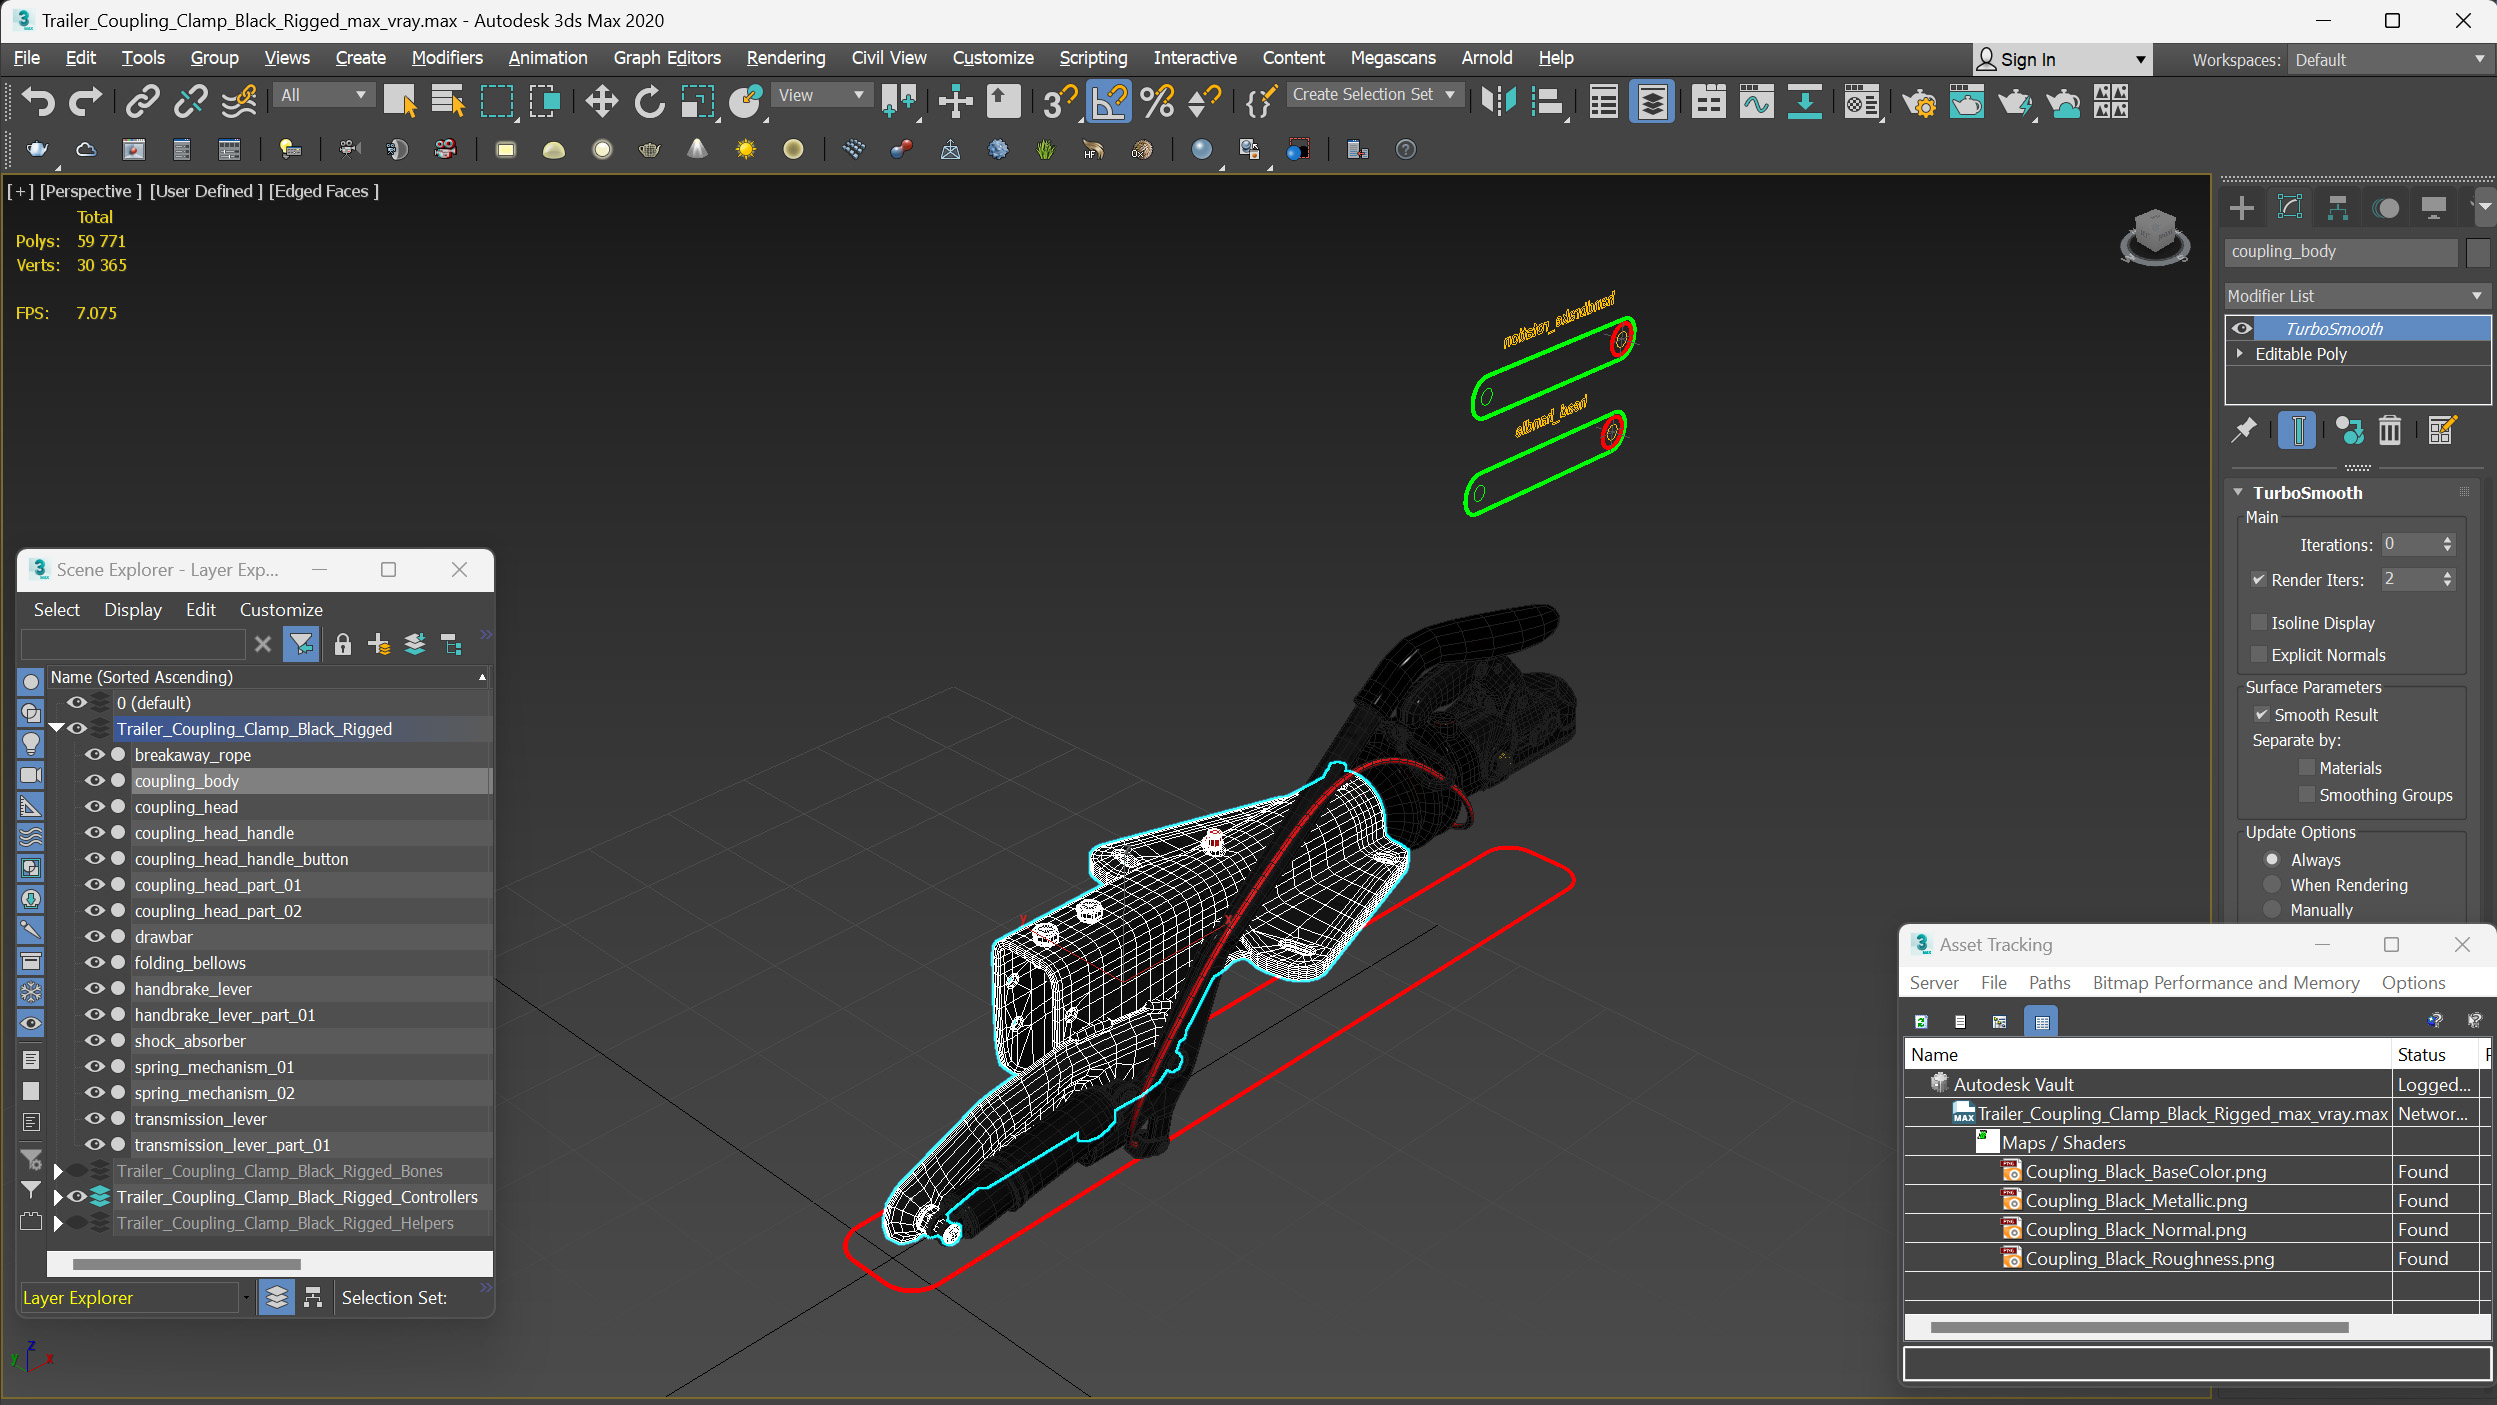Select Manually update option
This screenshot has height=1405, width=2497.
pos(2272,910)
